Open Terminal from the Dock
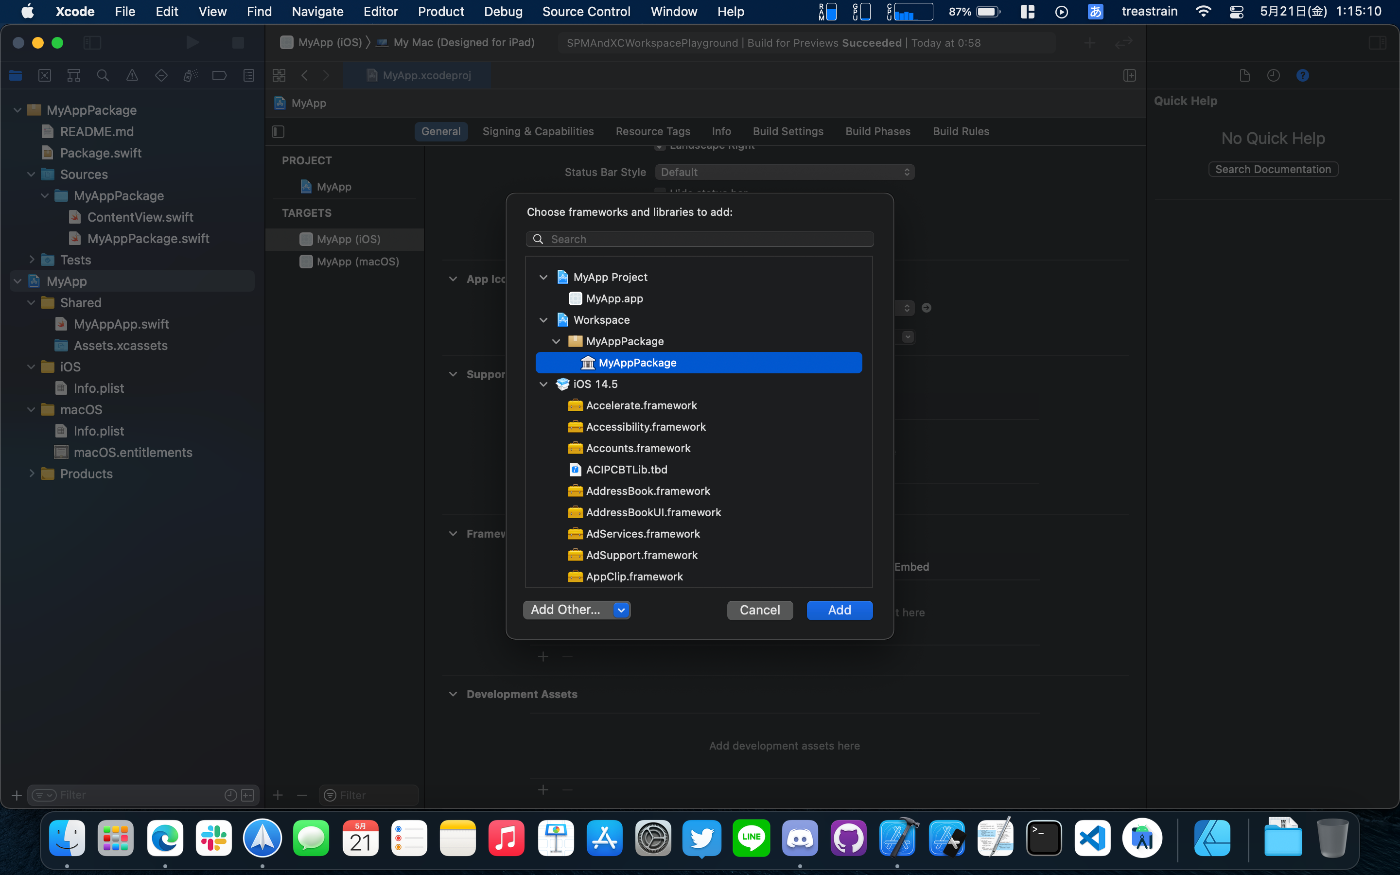The width and height of the screenshot is (1400, 875). coord(1044,838)
